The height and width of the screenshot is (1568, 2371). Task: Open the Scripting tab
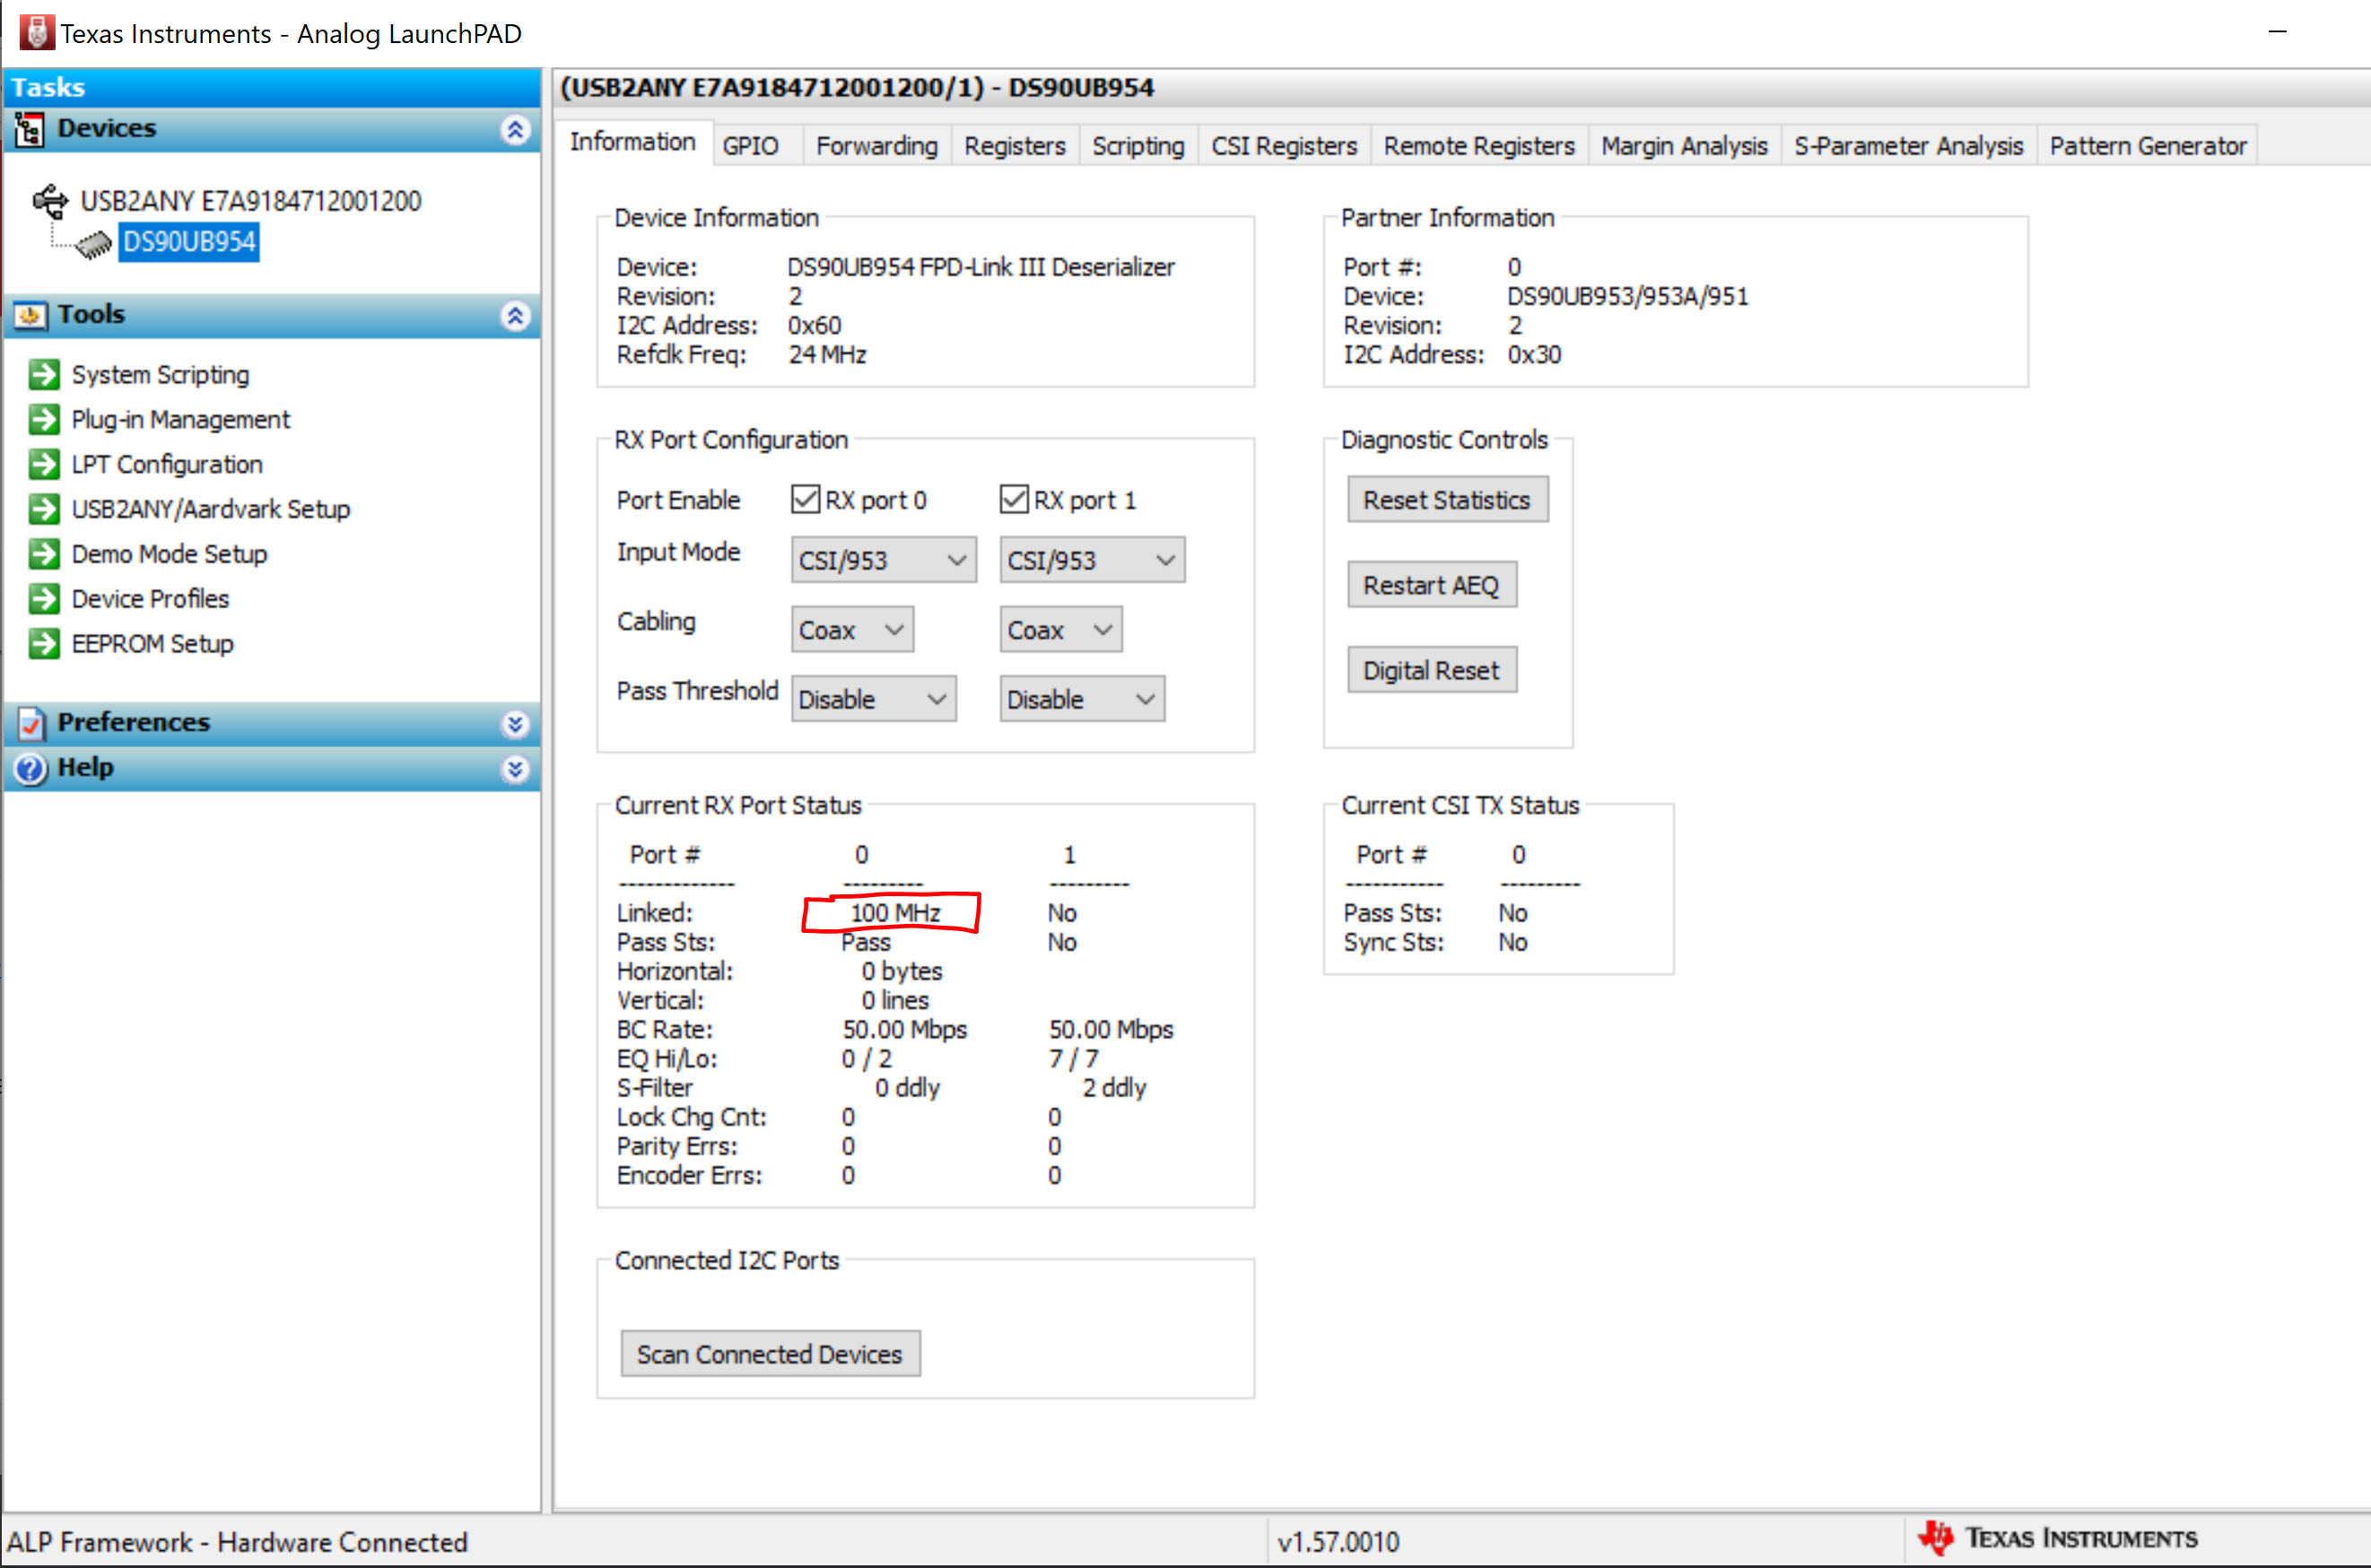click(1138, 146)
